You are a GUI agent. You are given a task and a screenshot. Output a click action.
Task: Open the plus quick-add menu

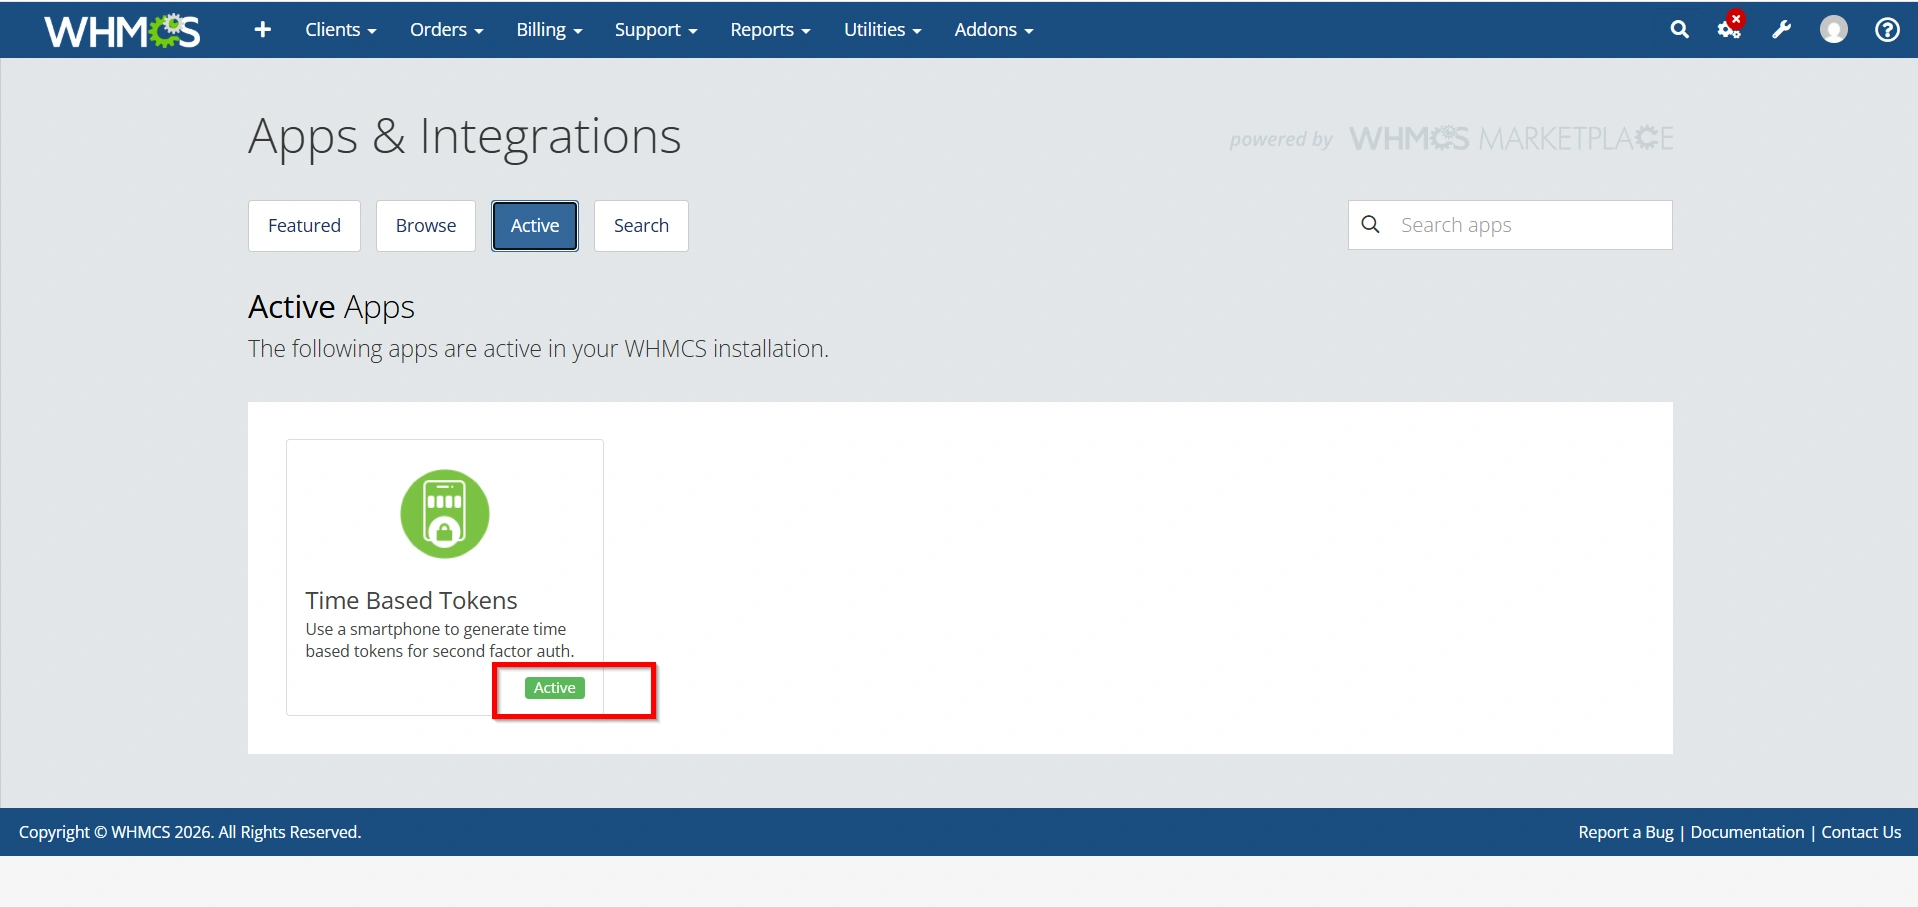pos(263,30)
